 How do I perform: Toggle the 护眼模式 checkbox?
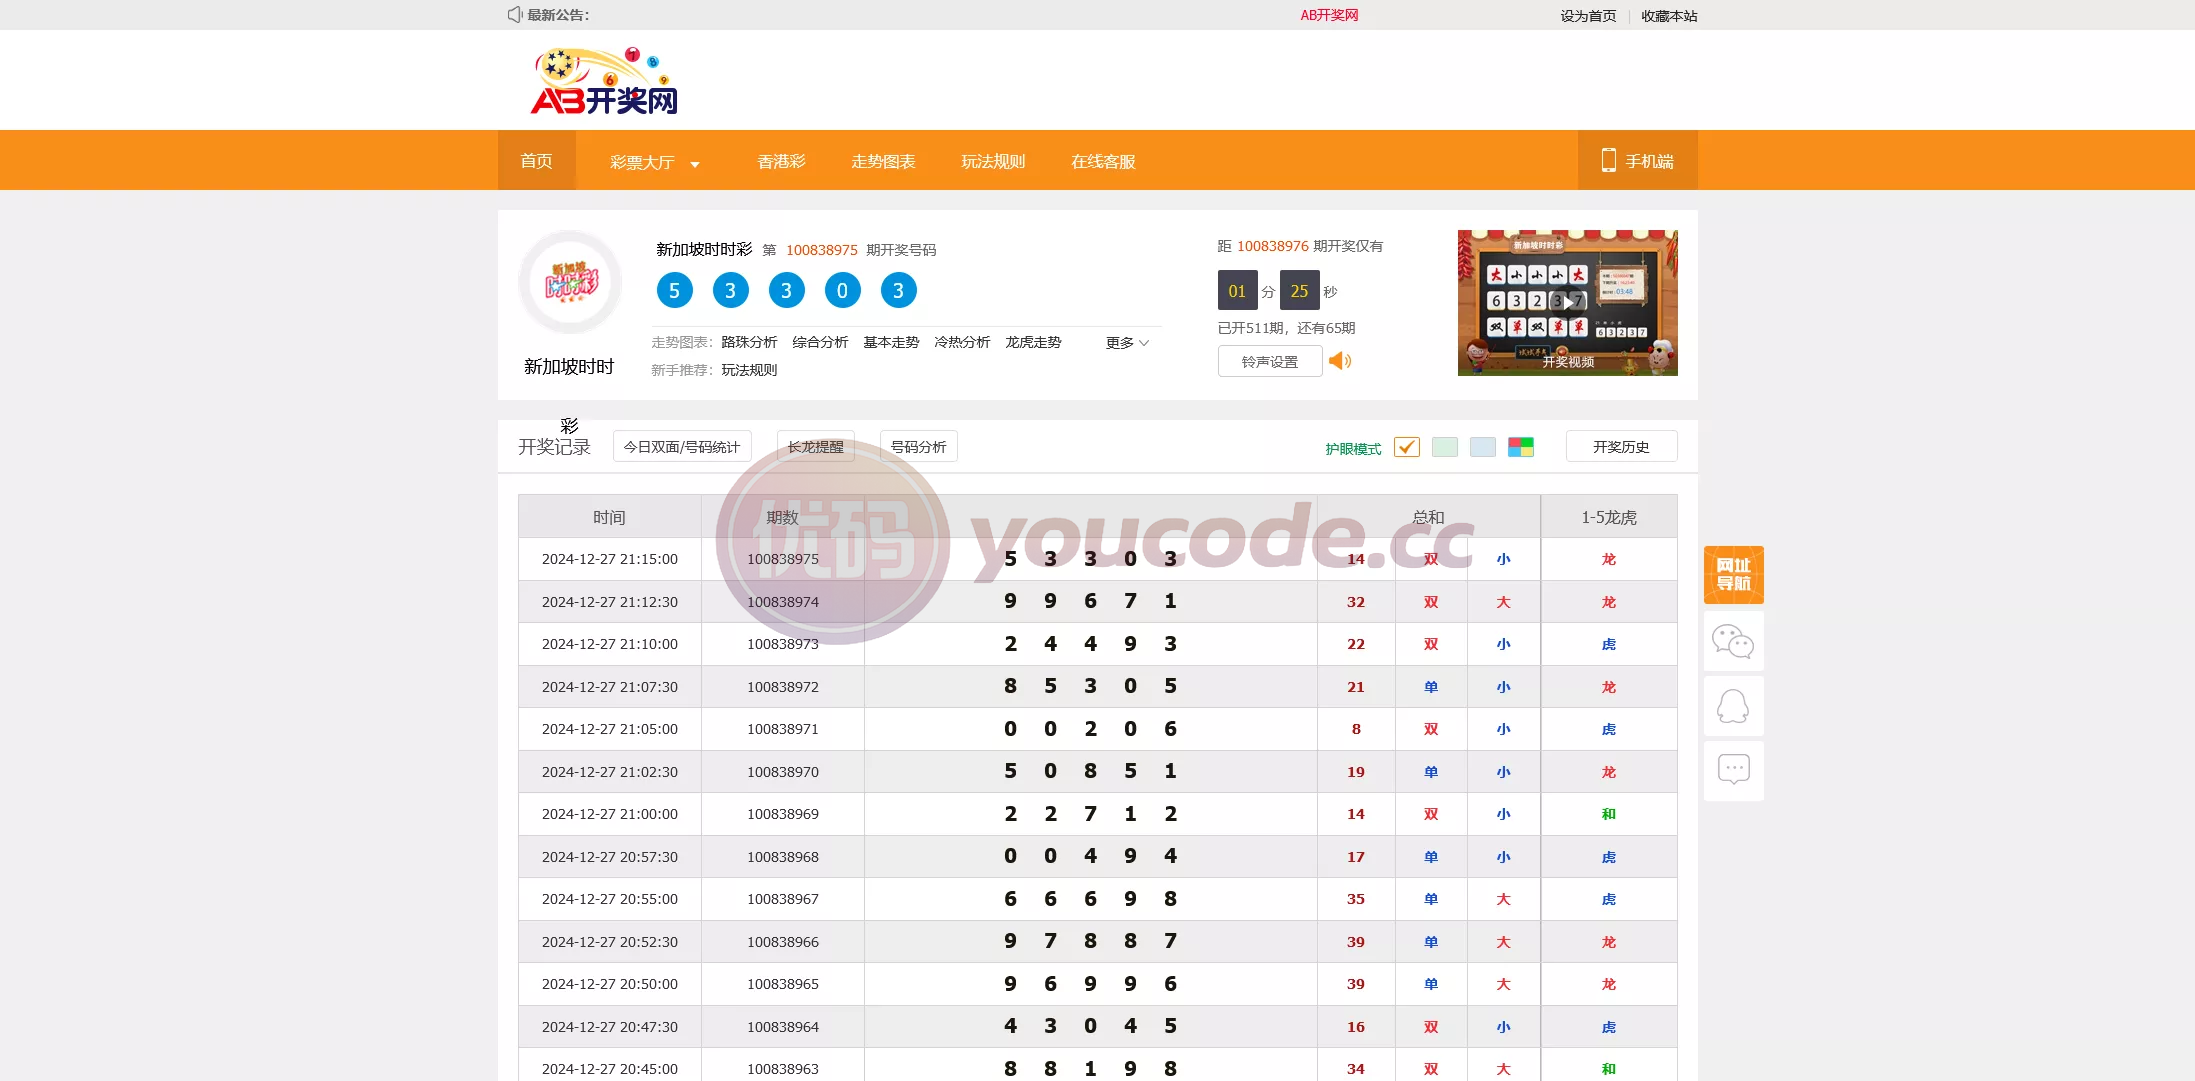click(x=1406, y=447)
